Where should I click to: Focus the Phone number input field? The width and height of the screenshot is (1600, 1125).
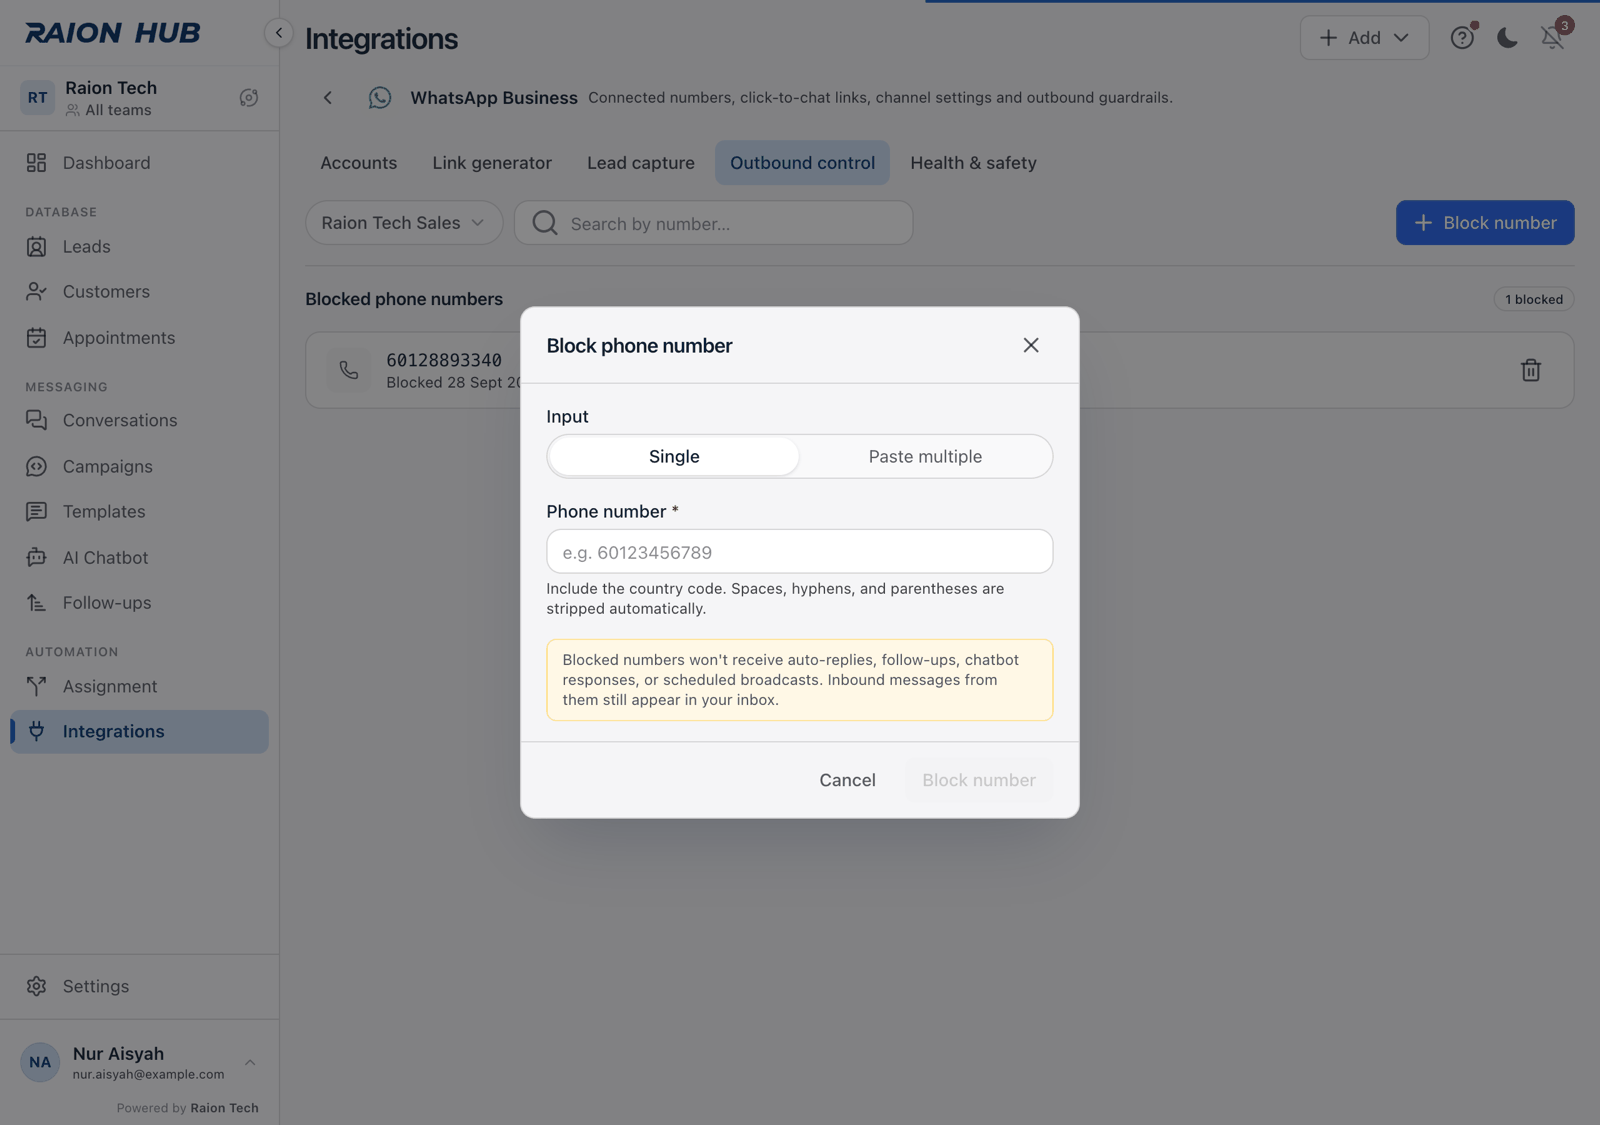[x=800, y=551]
